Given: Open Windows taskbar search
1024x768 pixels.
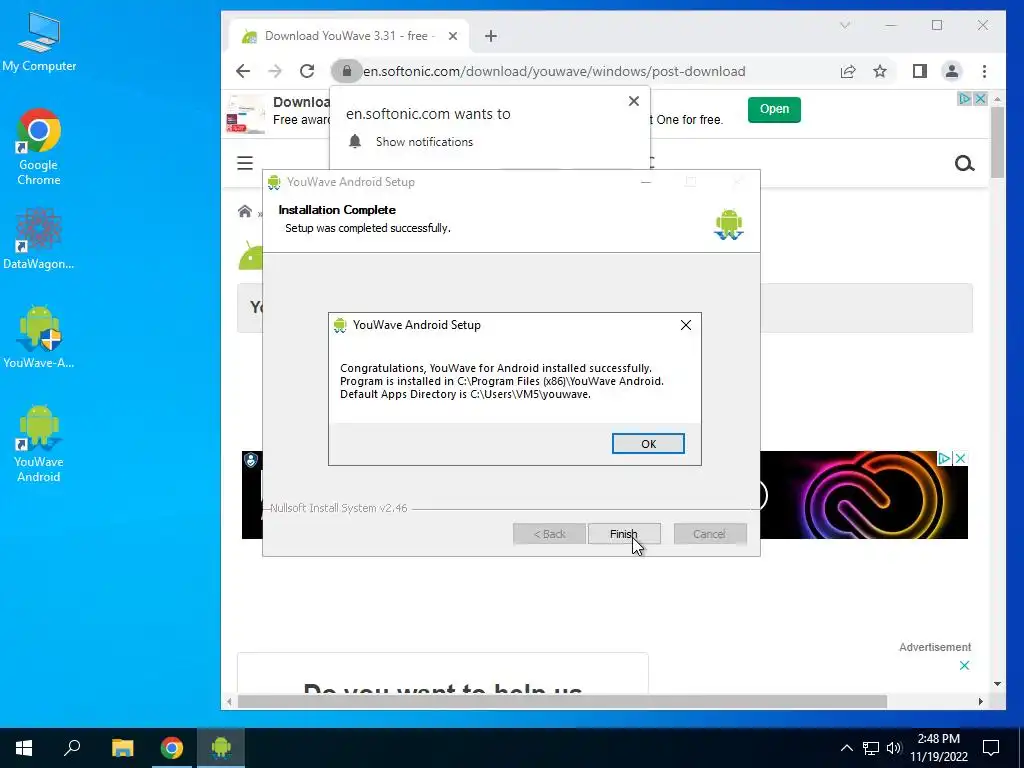Looking at the screenshot, I should click(x=72, y=748).
